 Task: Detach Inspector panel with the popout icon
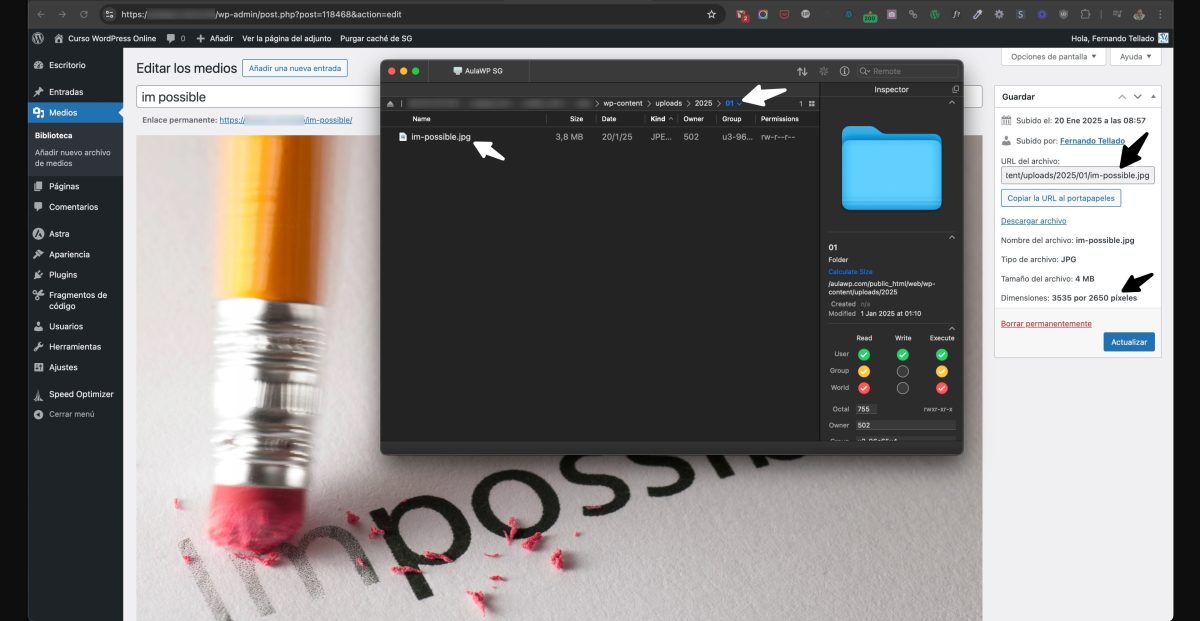tap(955, 89)
